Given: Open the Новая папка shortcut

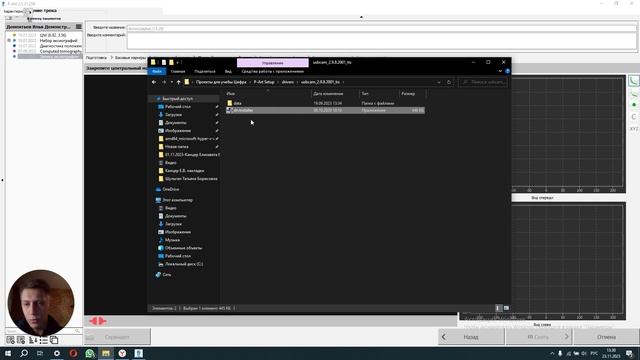Looking at the screenshot, I should point(176,147).
